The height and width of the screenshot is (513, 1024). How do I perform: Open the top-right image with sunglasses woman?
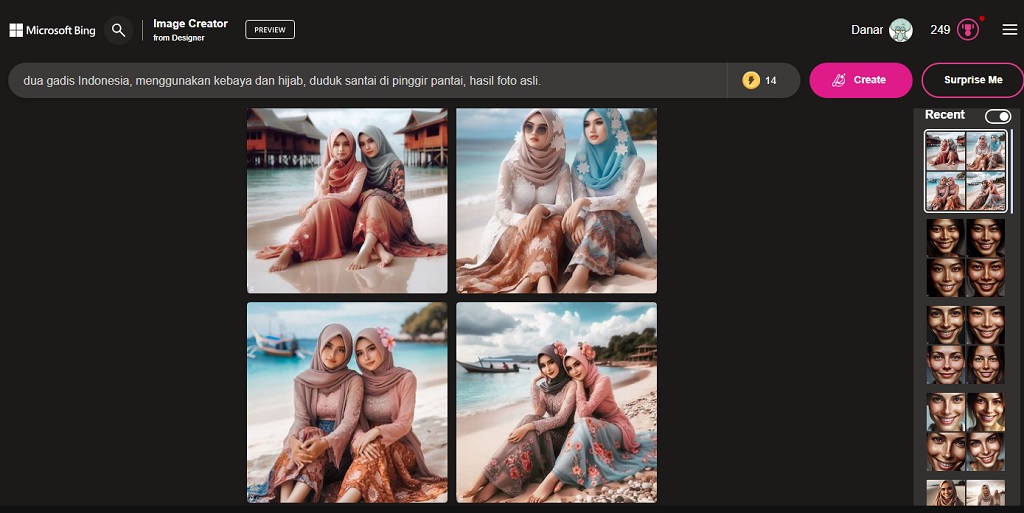click(x=556, y=200)
